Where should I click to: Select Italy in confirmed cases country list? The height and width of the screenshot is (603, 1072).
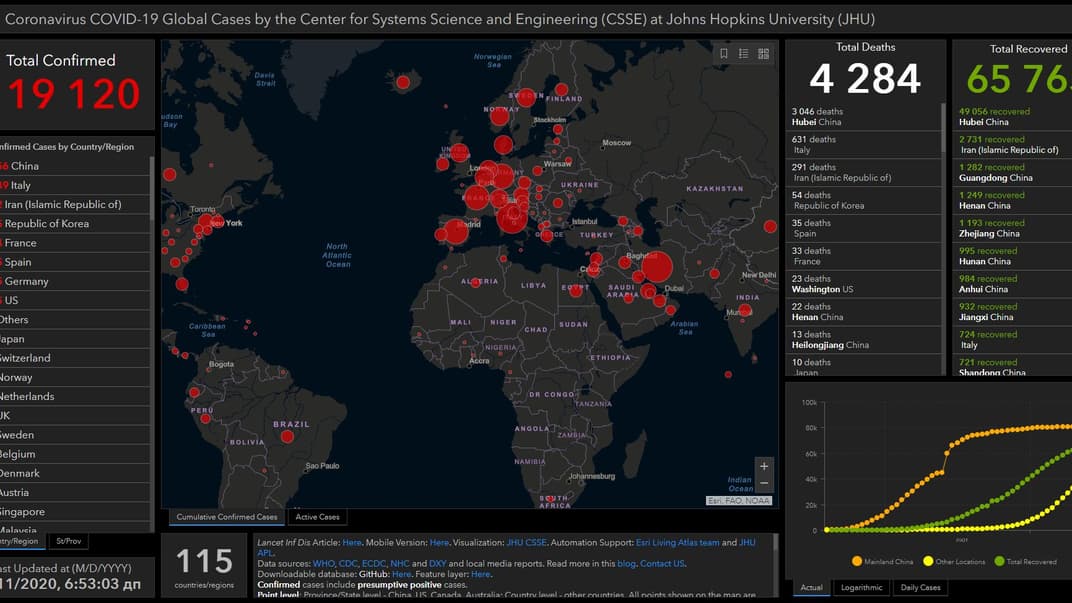21,185
